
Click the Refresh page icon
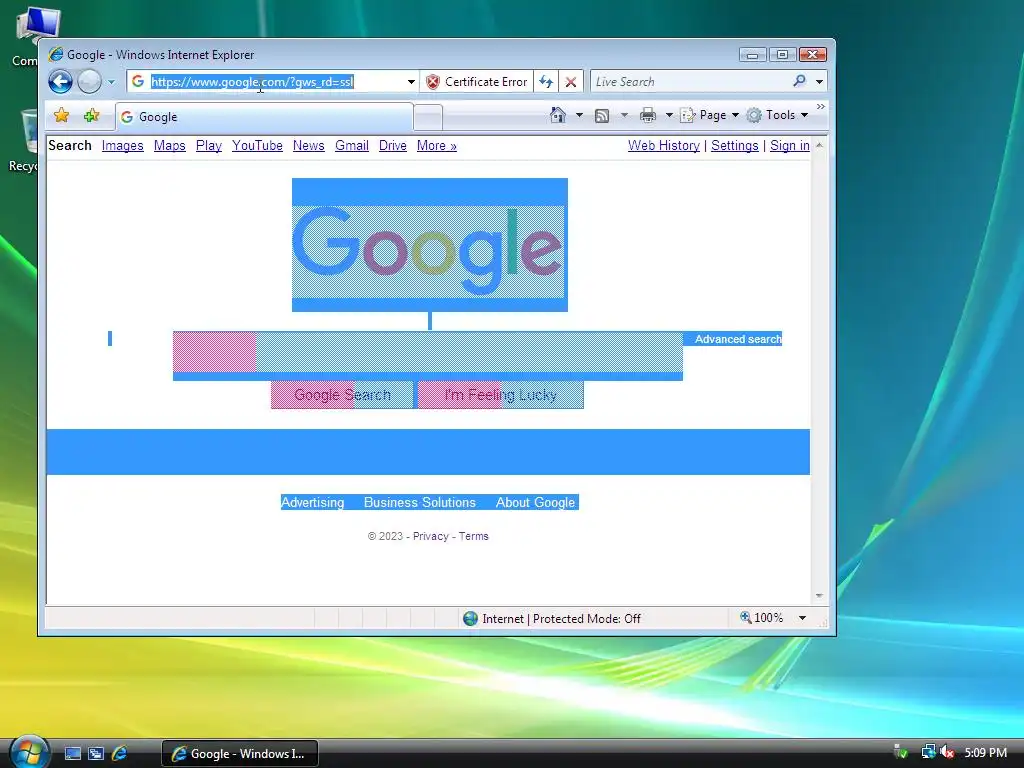pos(546,82)
